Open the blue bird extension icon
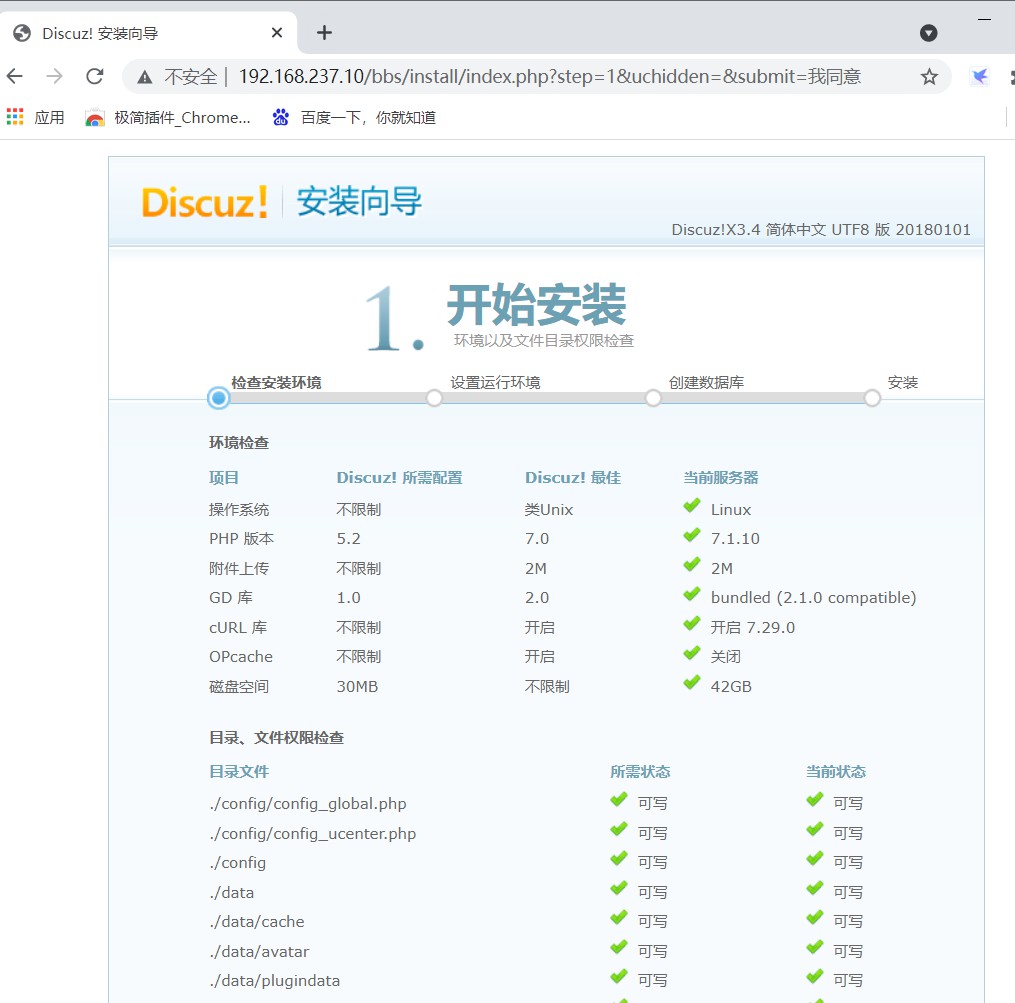 pyautogui.click(x=979, y=76)
